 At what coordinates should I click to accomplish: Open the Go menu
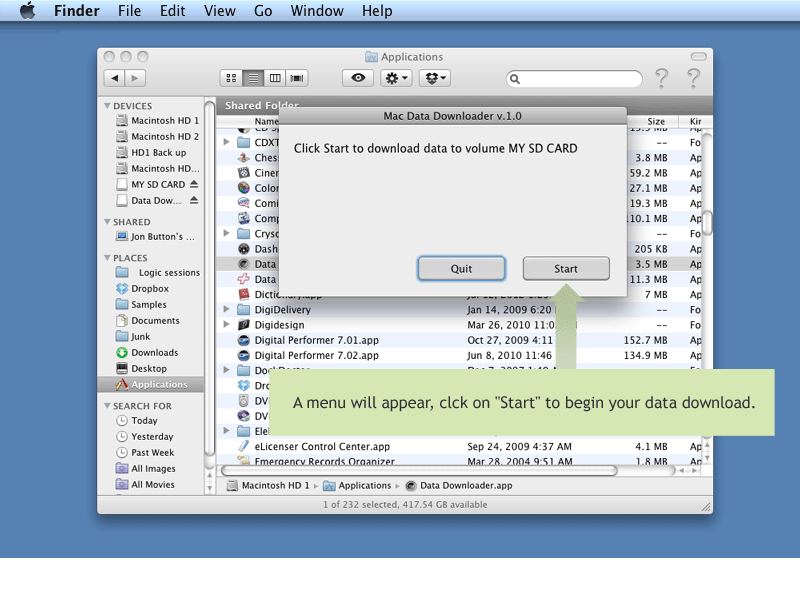coord(263,11)
